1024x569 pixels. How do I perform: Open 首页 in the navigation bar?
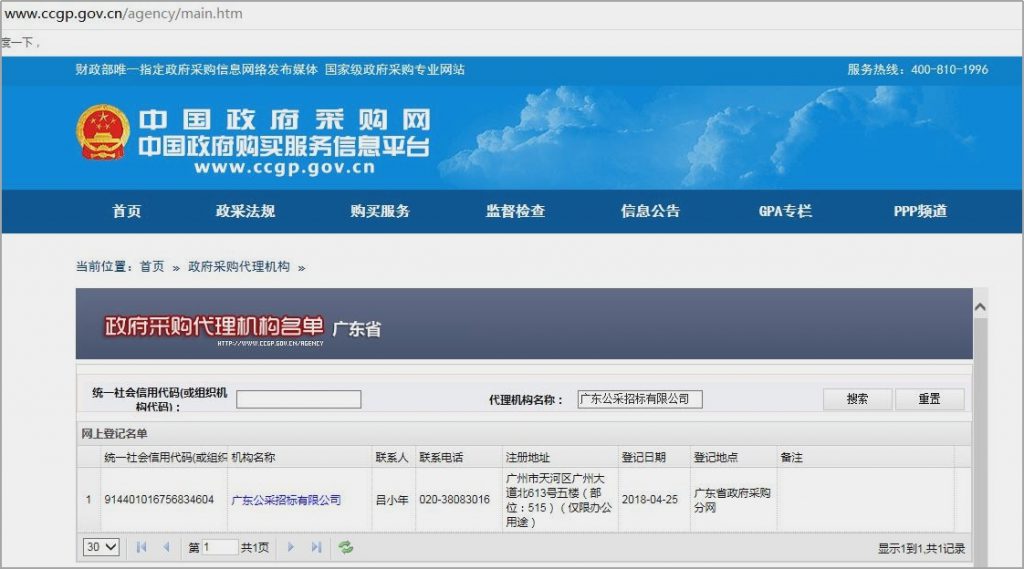(127, 211)
